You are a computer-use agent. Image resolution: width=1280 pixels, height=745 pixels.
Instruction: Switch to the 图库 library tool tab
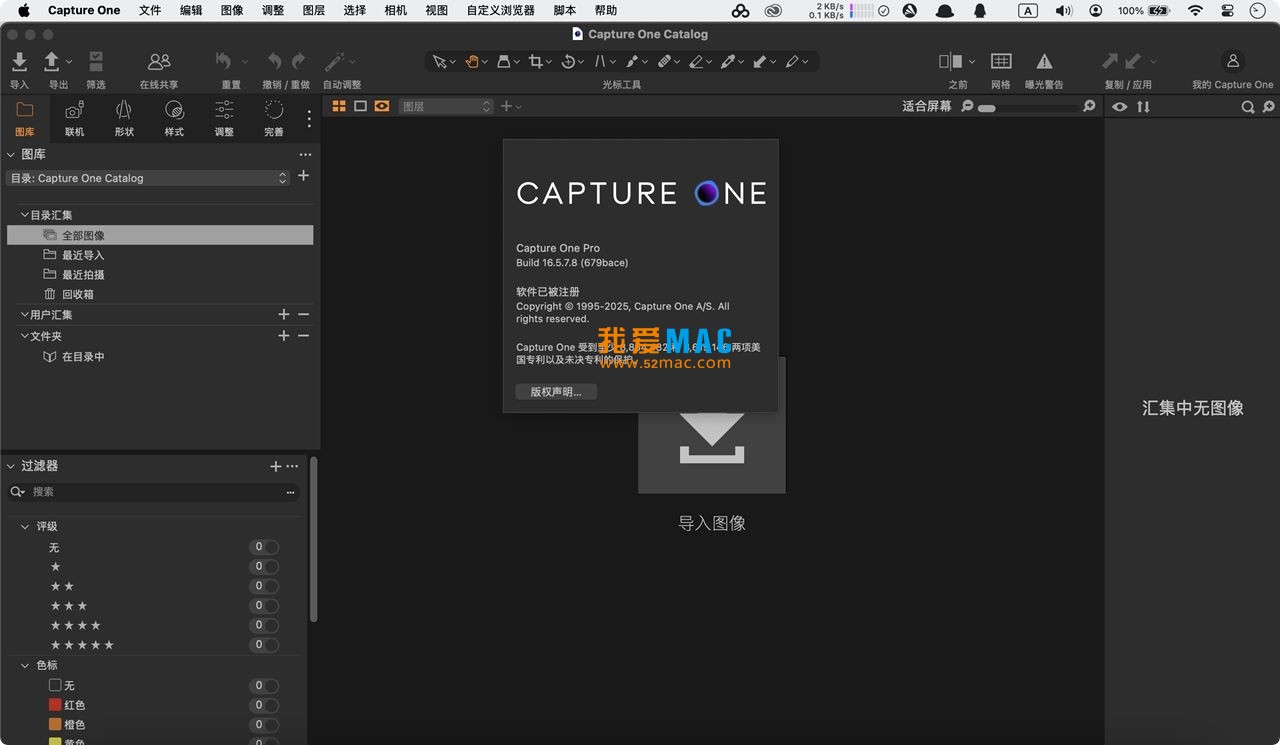click(25, 118)
